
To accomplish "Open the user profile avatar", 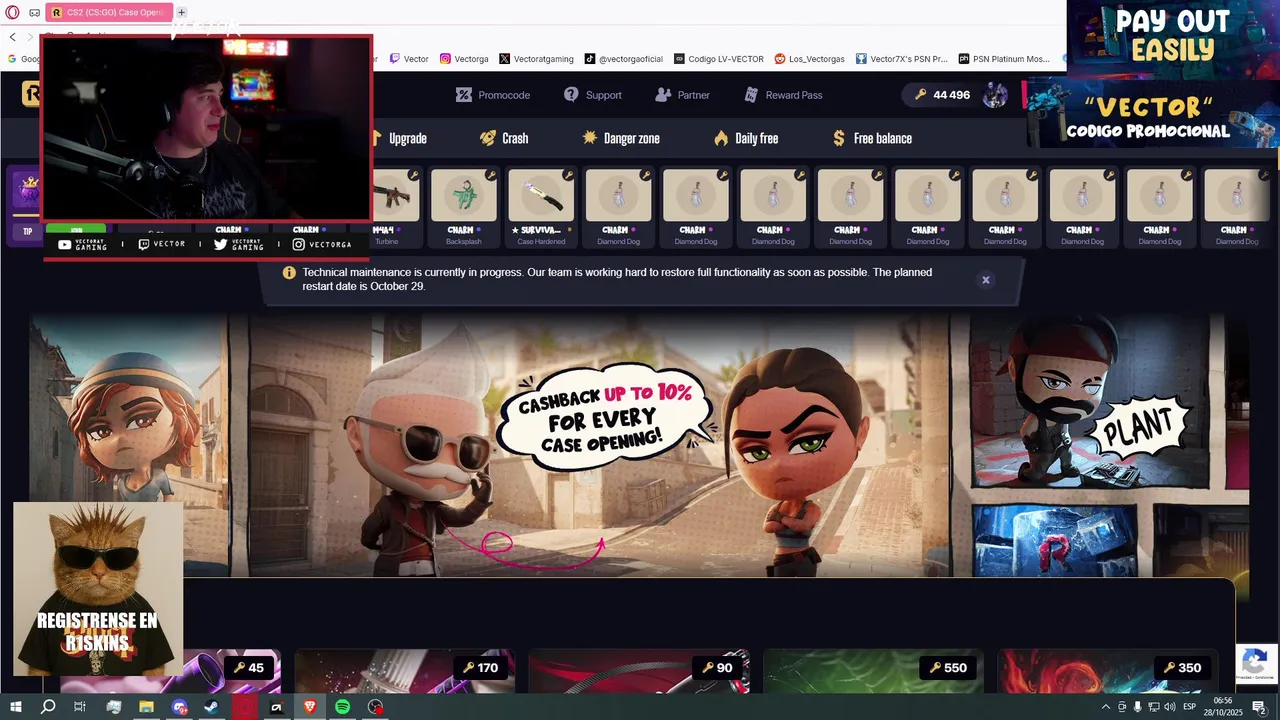I will click(995, 95).
